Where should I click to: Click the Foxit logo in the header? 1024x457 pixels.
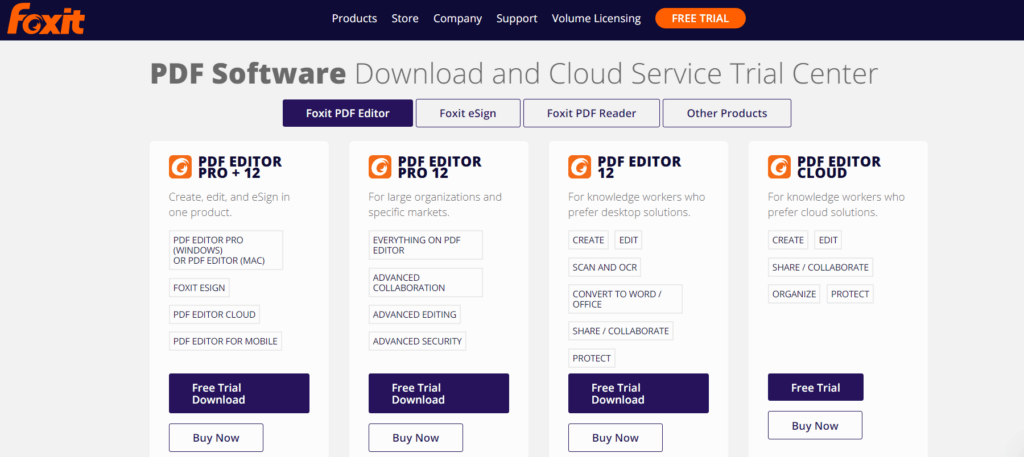(x=46, y=19)
